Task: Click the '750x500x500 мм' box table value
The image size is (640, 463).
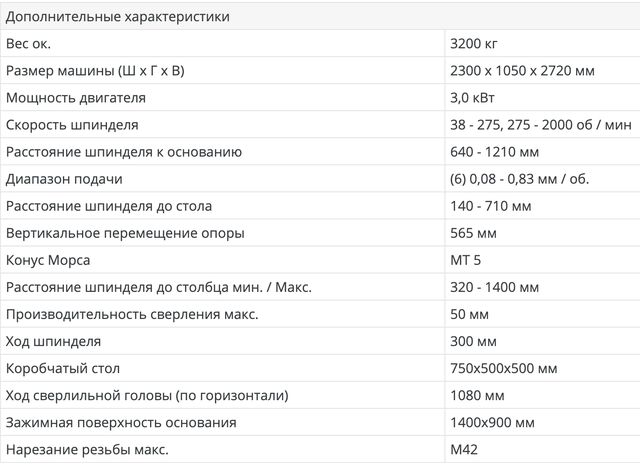Action: [502, 368]
